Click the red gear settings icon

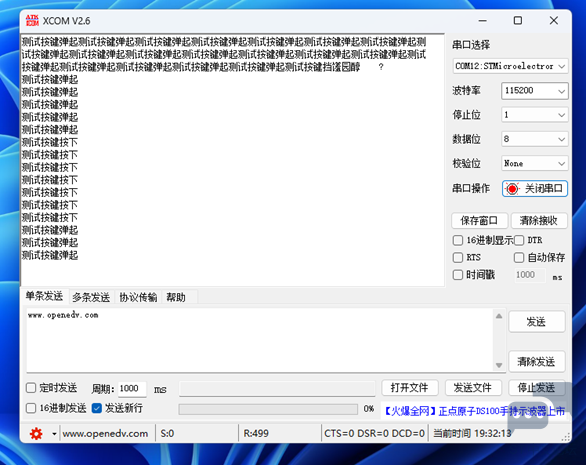(36, 434)
